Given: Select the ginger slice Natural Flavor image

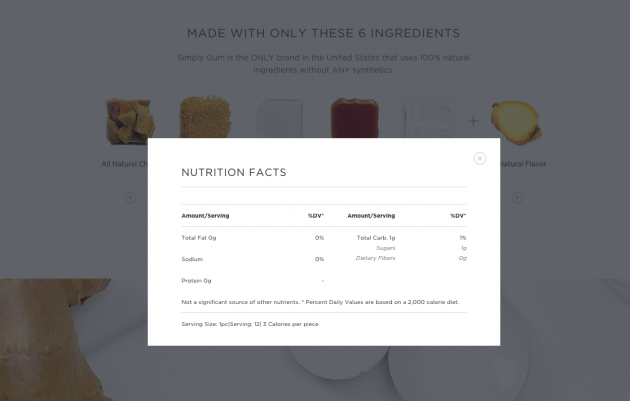Looking at the screenshot, I should pyautogui.click(x=516, y=123).
